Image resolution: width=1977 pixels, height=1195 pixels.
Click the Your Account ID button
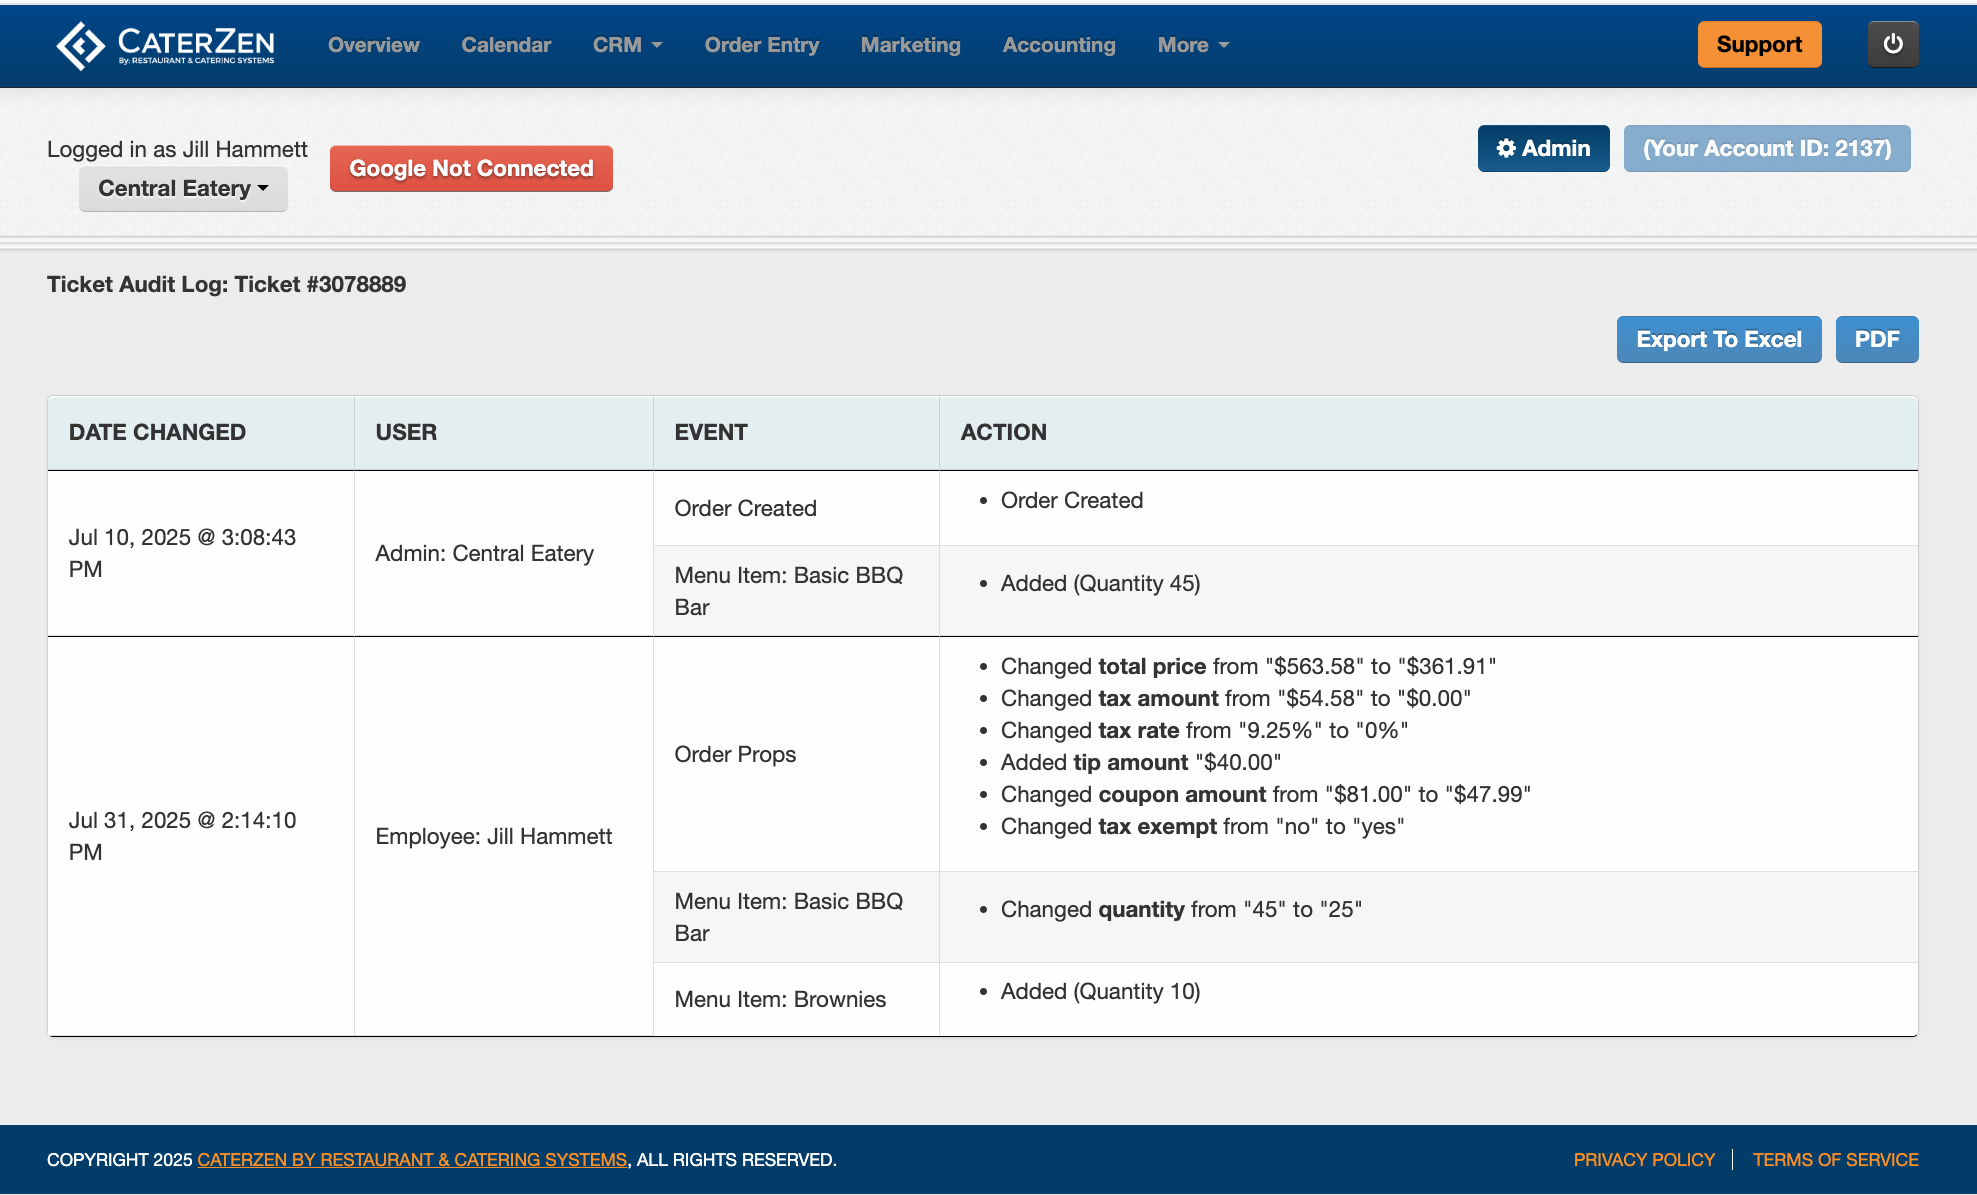click(x=1766, y=148)
